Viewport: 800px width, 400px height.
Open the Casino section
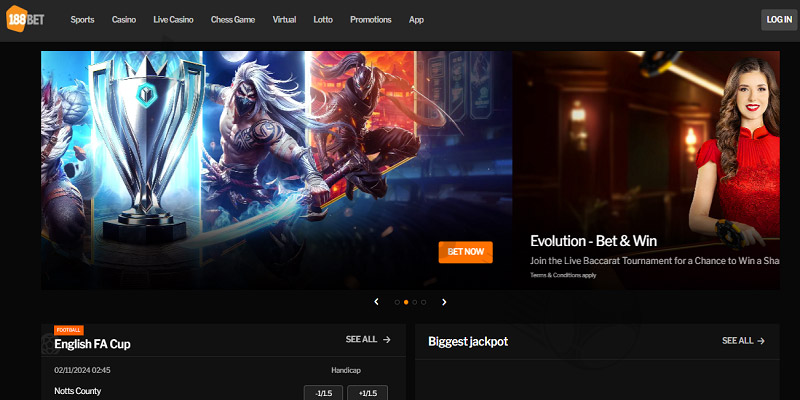pos(124,20)
